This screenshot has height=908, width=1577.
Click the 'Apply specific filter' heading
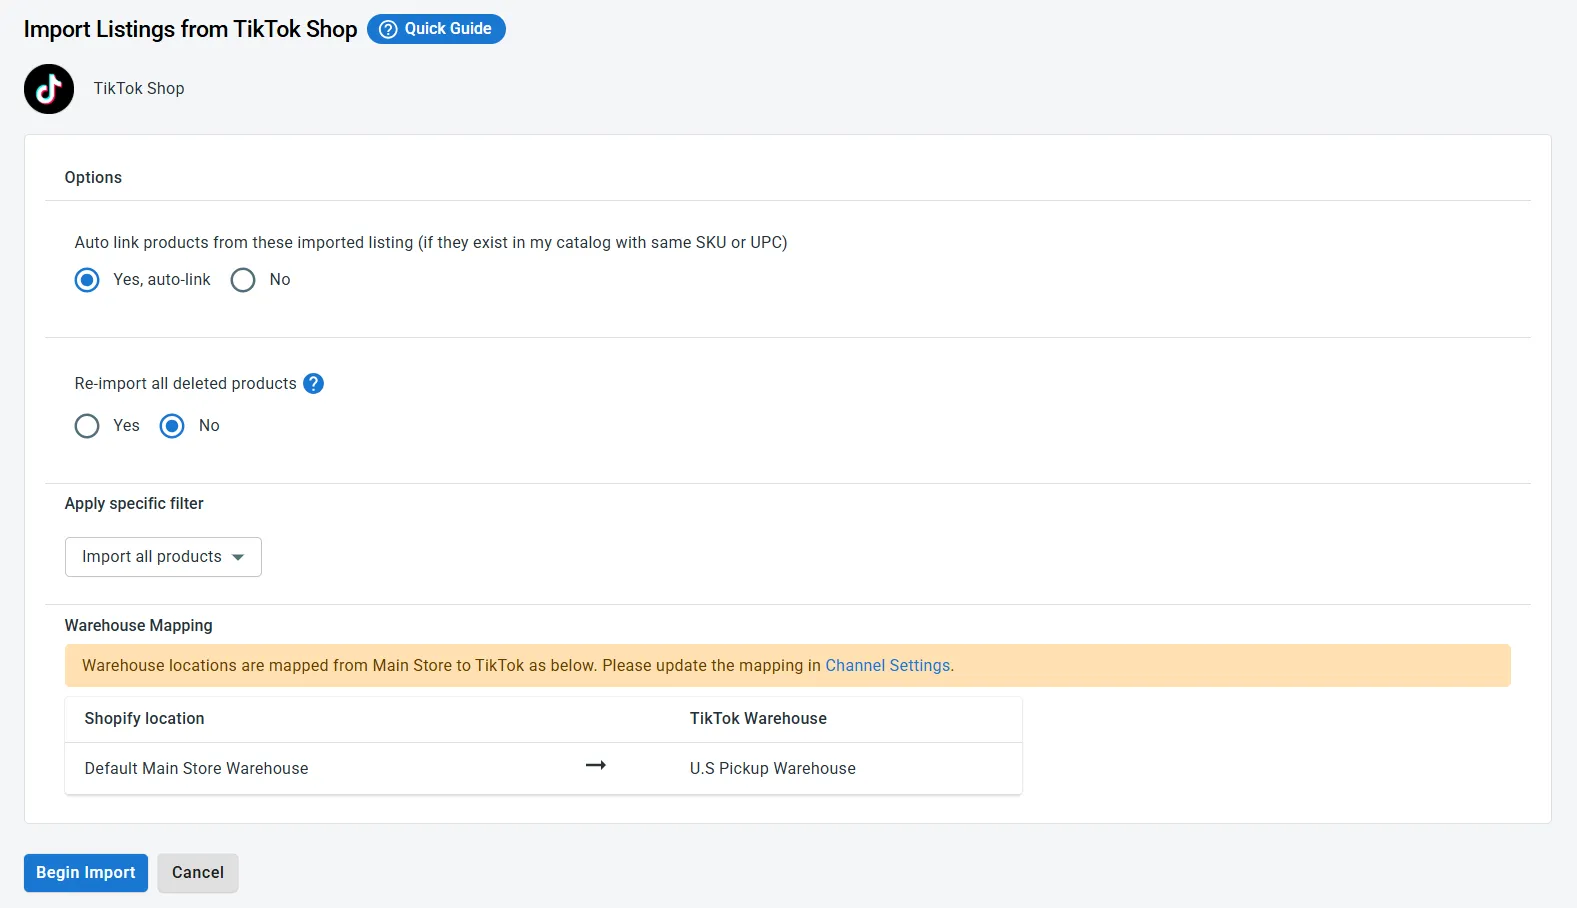(134, 504)
